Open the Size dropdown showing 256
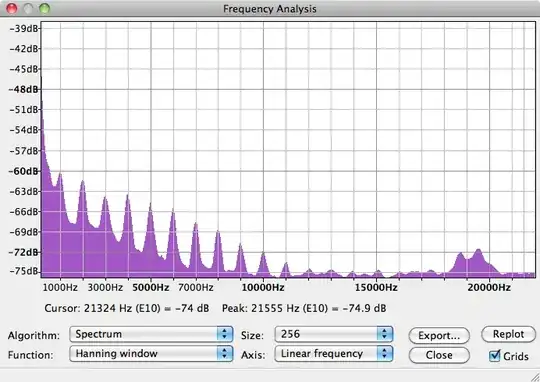Screen dimensions: 540x382 334,334
